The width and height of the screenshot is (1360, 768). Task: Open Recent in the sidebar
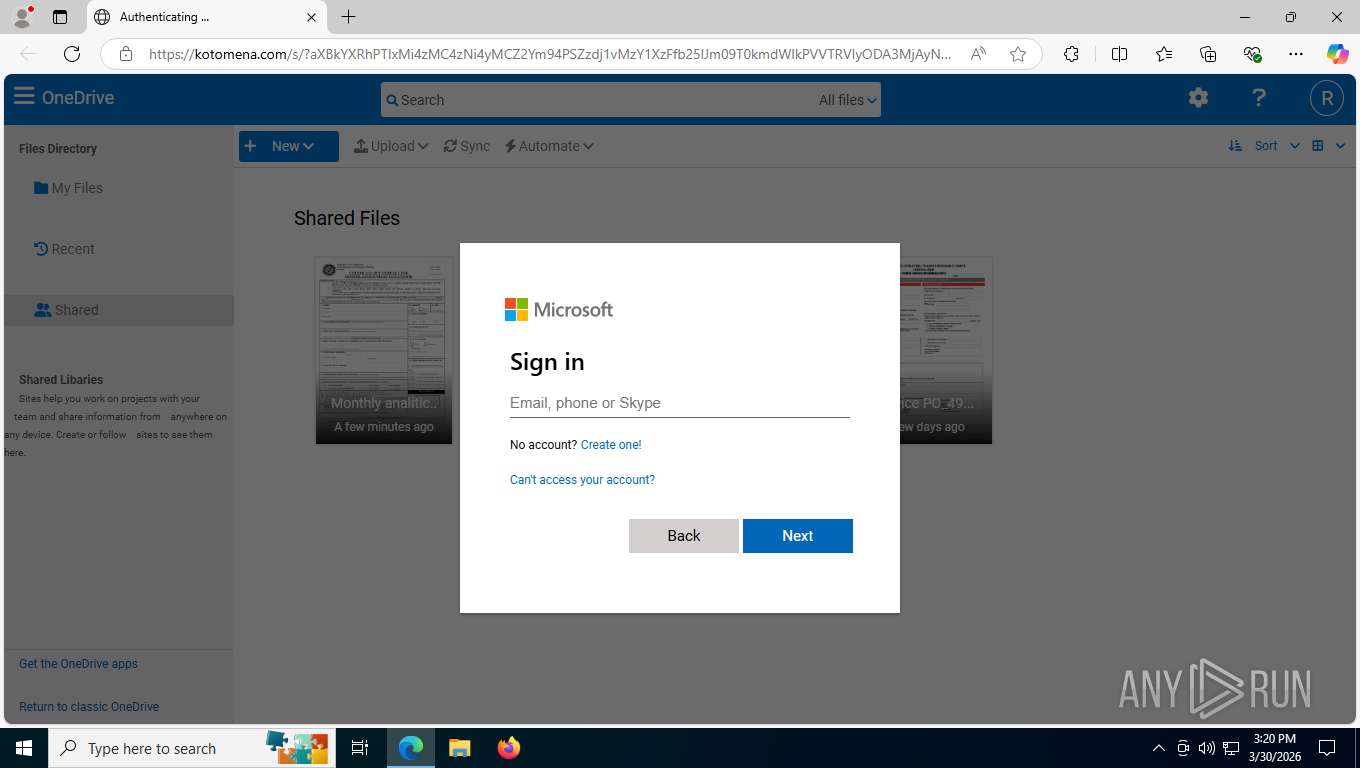click(x=64, y=249)
